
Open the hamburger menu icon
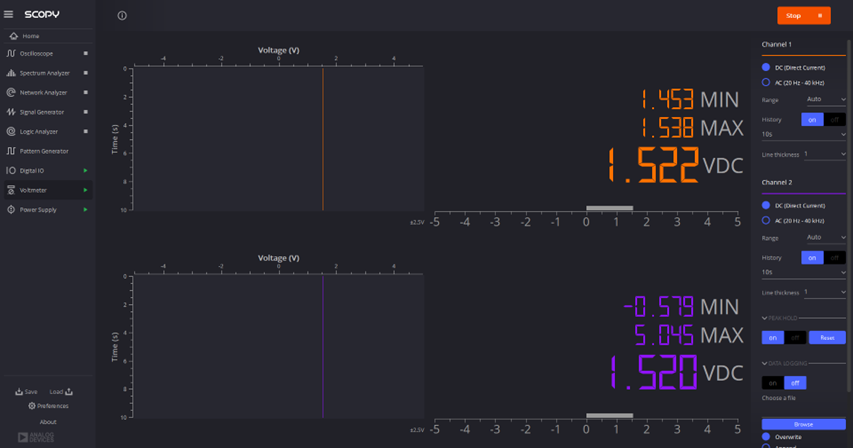8,14
